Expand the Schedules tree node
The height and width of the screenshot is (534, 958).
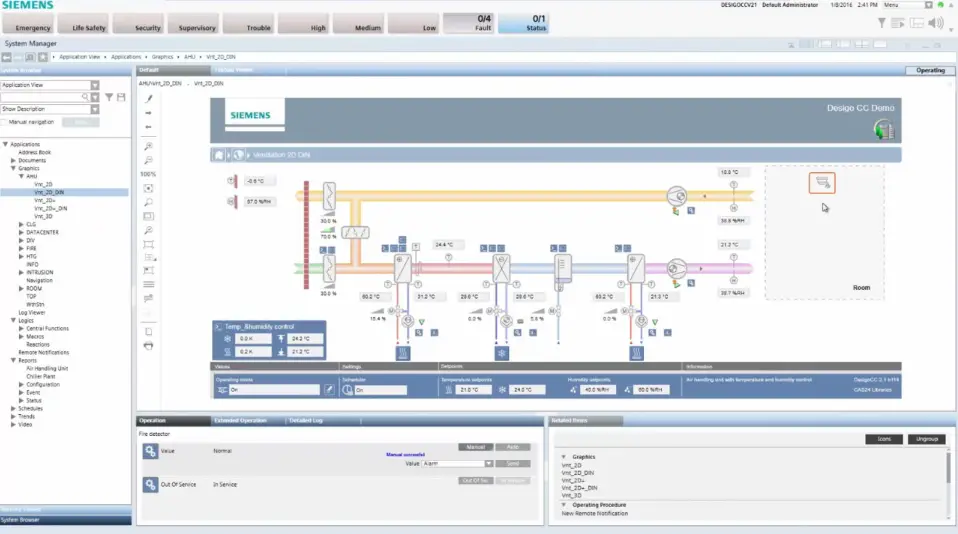13,408
